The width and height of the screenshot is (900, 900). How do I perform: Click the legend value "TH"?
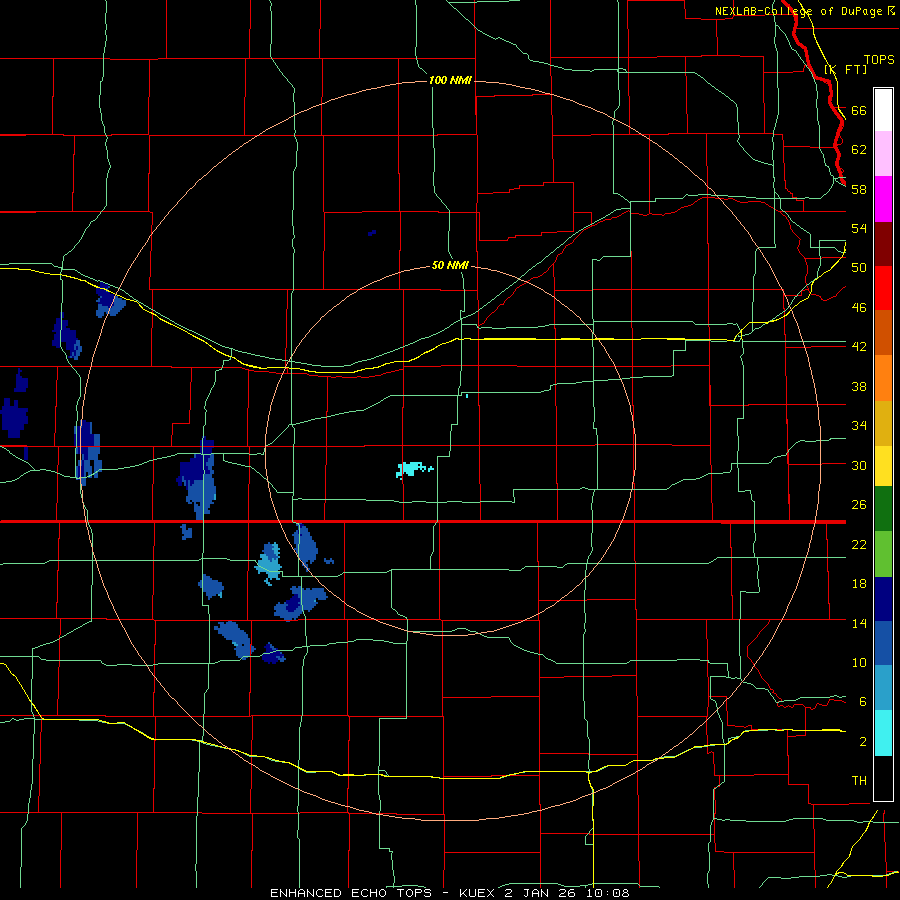click(x=859, y=781)
